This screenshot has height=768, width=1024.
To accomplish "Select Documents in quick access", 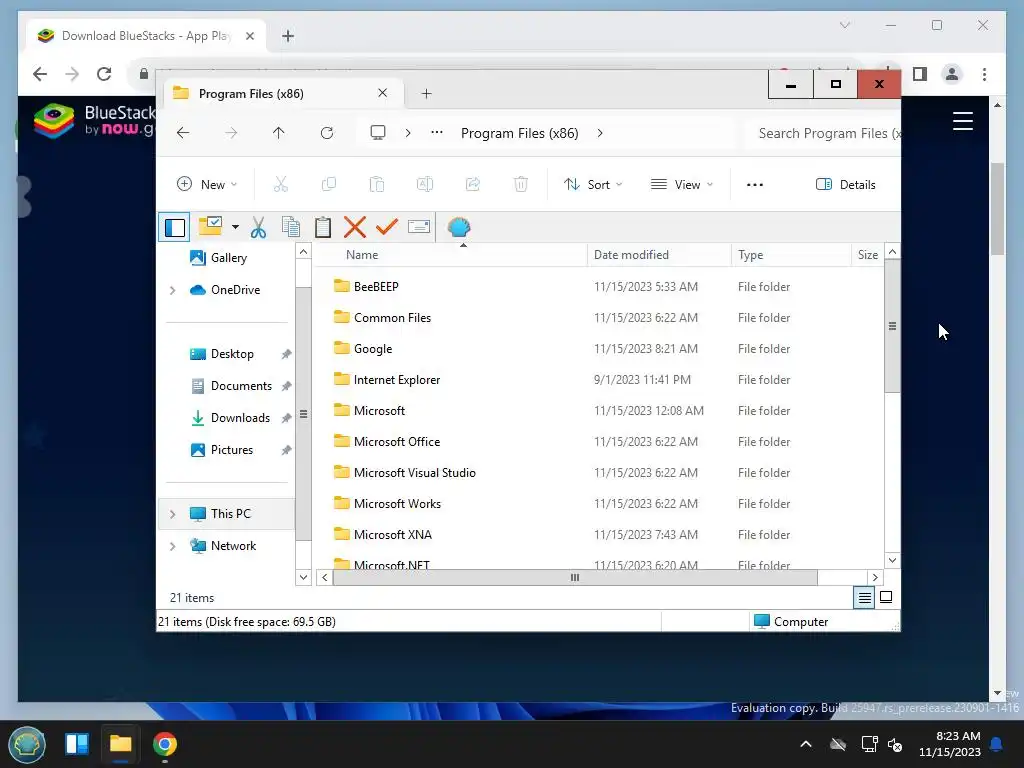I will (240, 386).
